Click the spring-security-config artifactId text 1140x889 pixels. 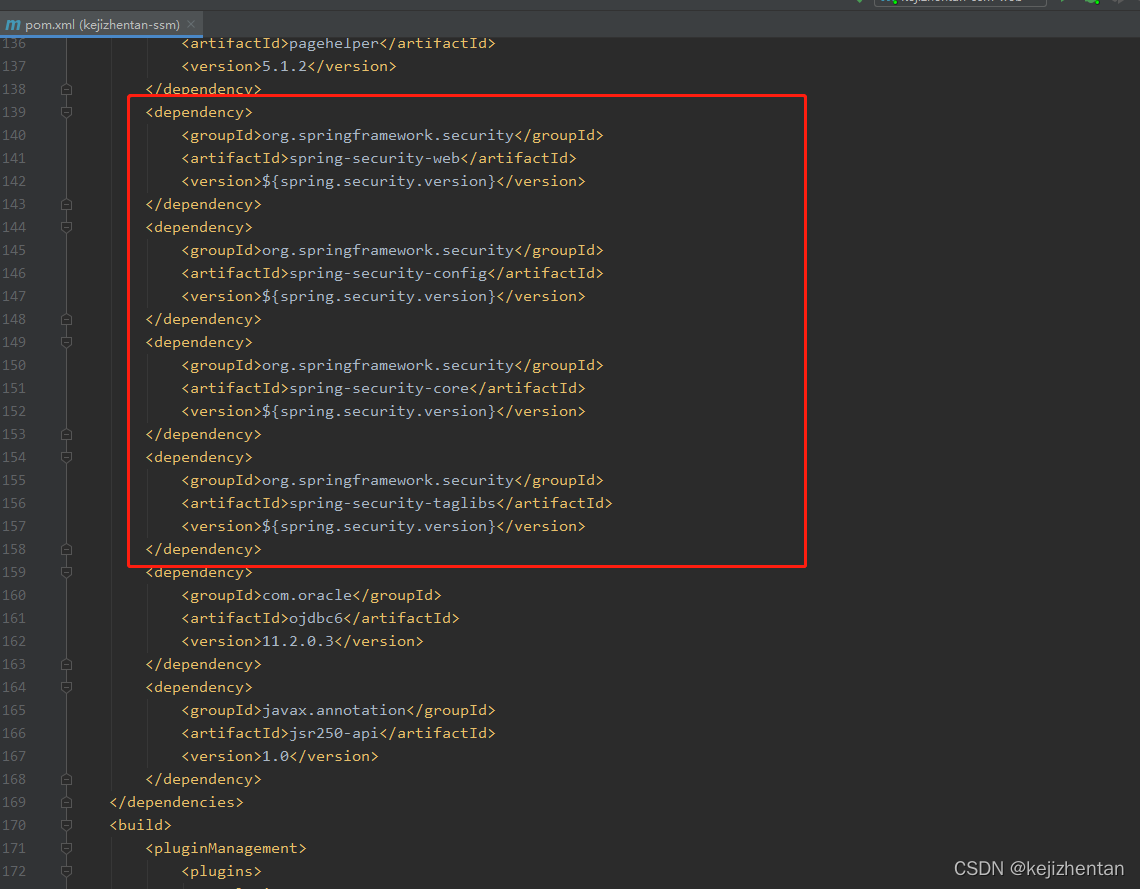388,273
